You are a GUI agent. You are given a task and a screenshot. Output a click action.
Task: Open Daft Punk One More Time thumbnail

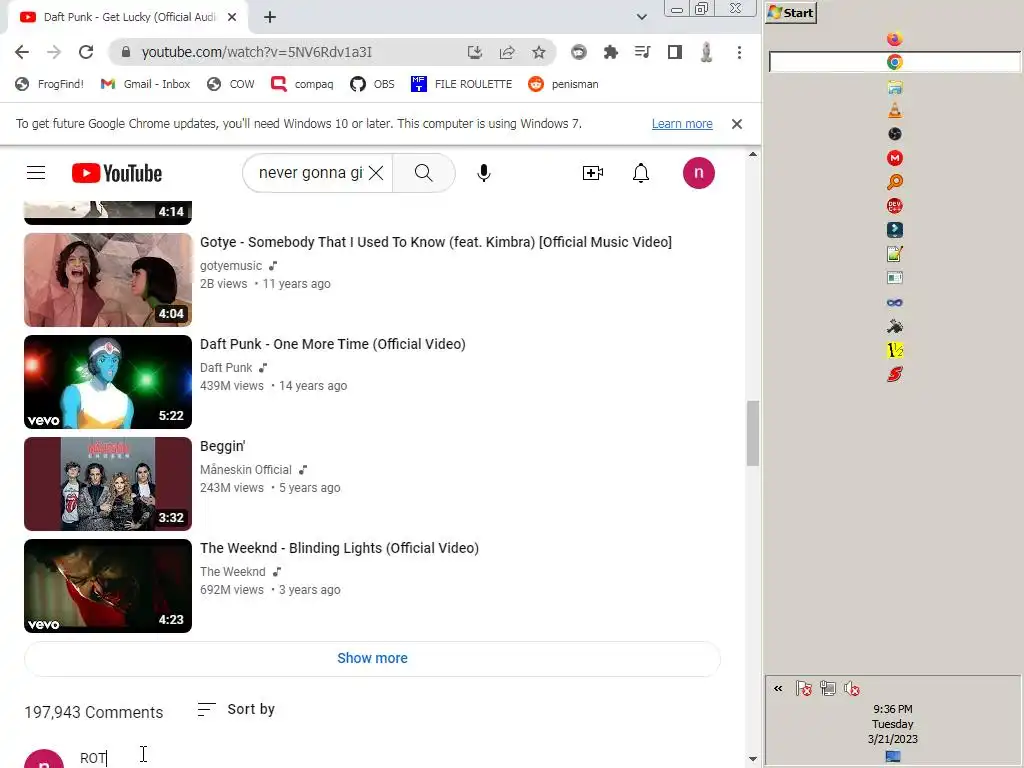[x=108, y=382]
